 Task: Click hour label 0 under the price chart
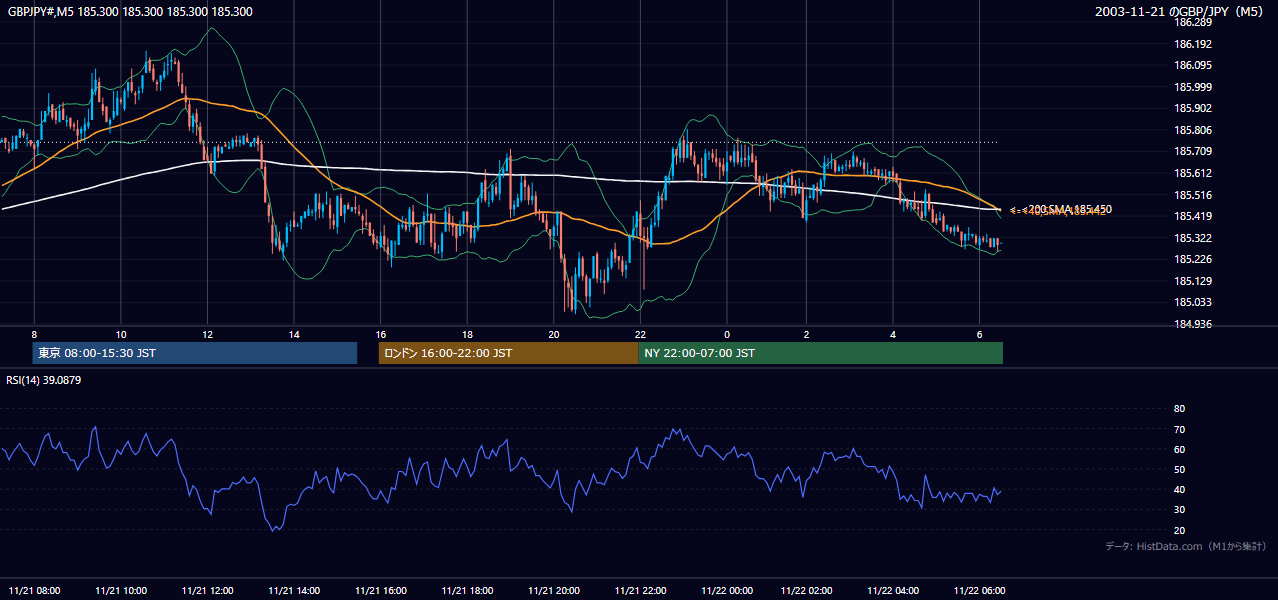click(727, 334)
